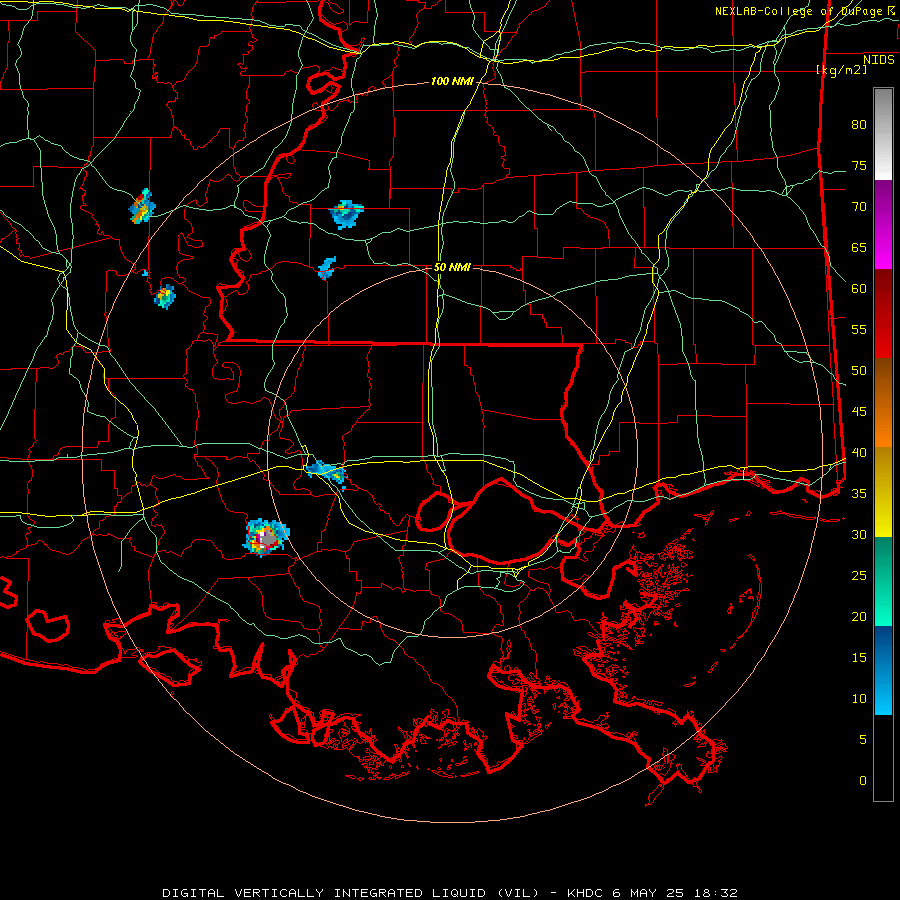The image size is (900, 900).
Task: Click the 80 value on the VIL scale
Action: pos(859,125)
